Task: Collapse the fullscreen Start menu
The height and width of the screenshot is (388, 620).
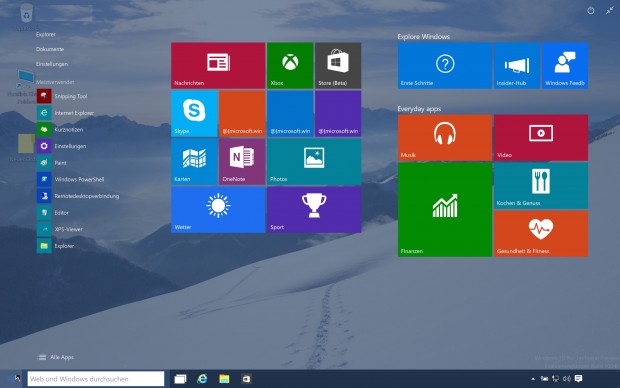Action: (x=610, y=11)
